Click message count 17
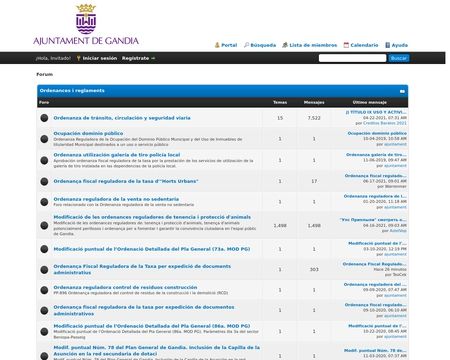This screenshot has width=450, height=360. (314, 181)
